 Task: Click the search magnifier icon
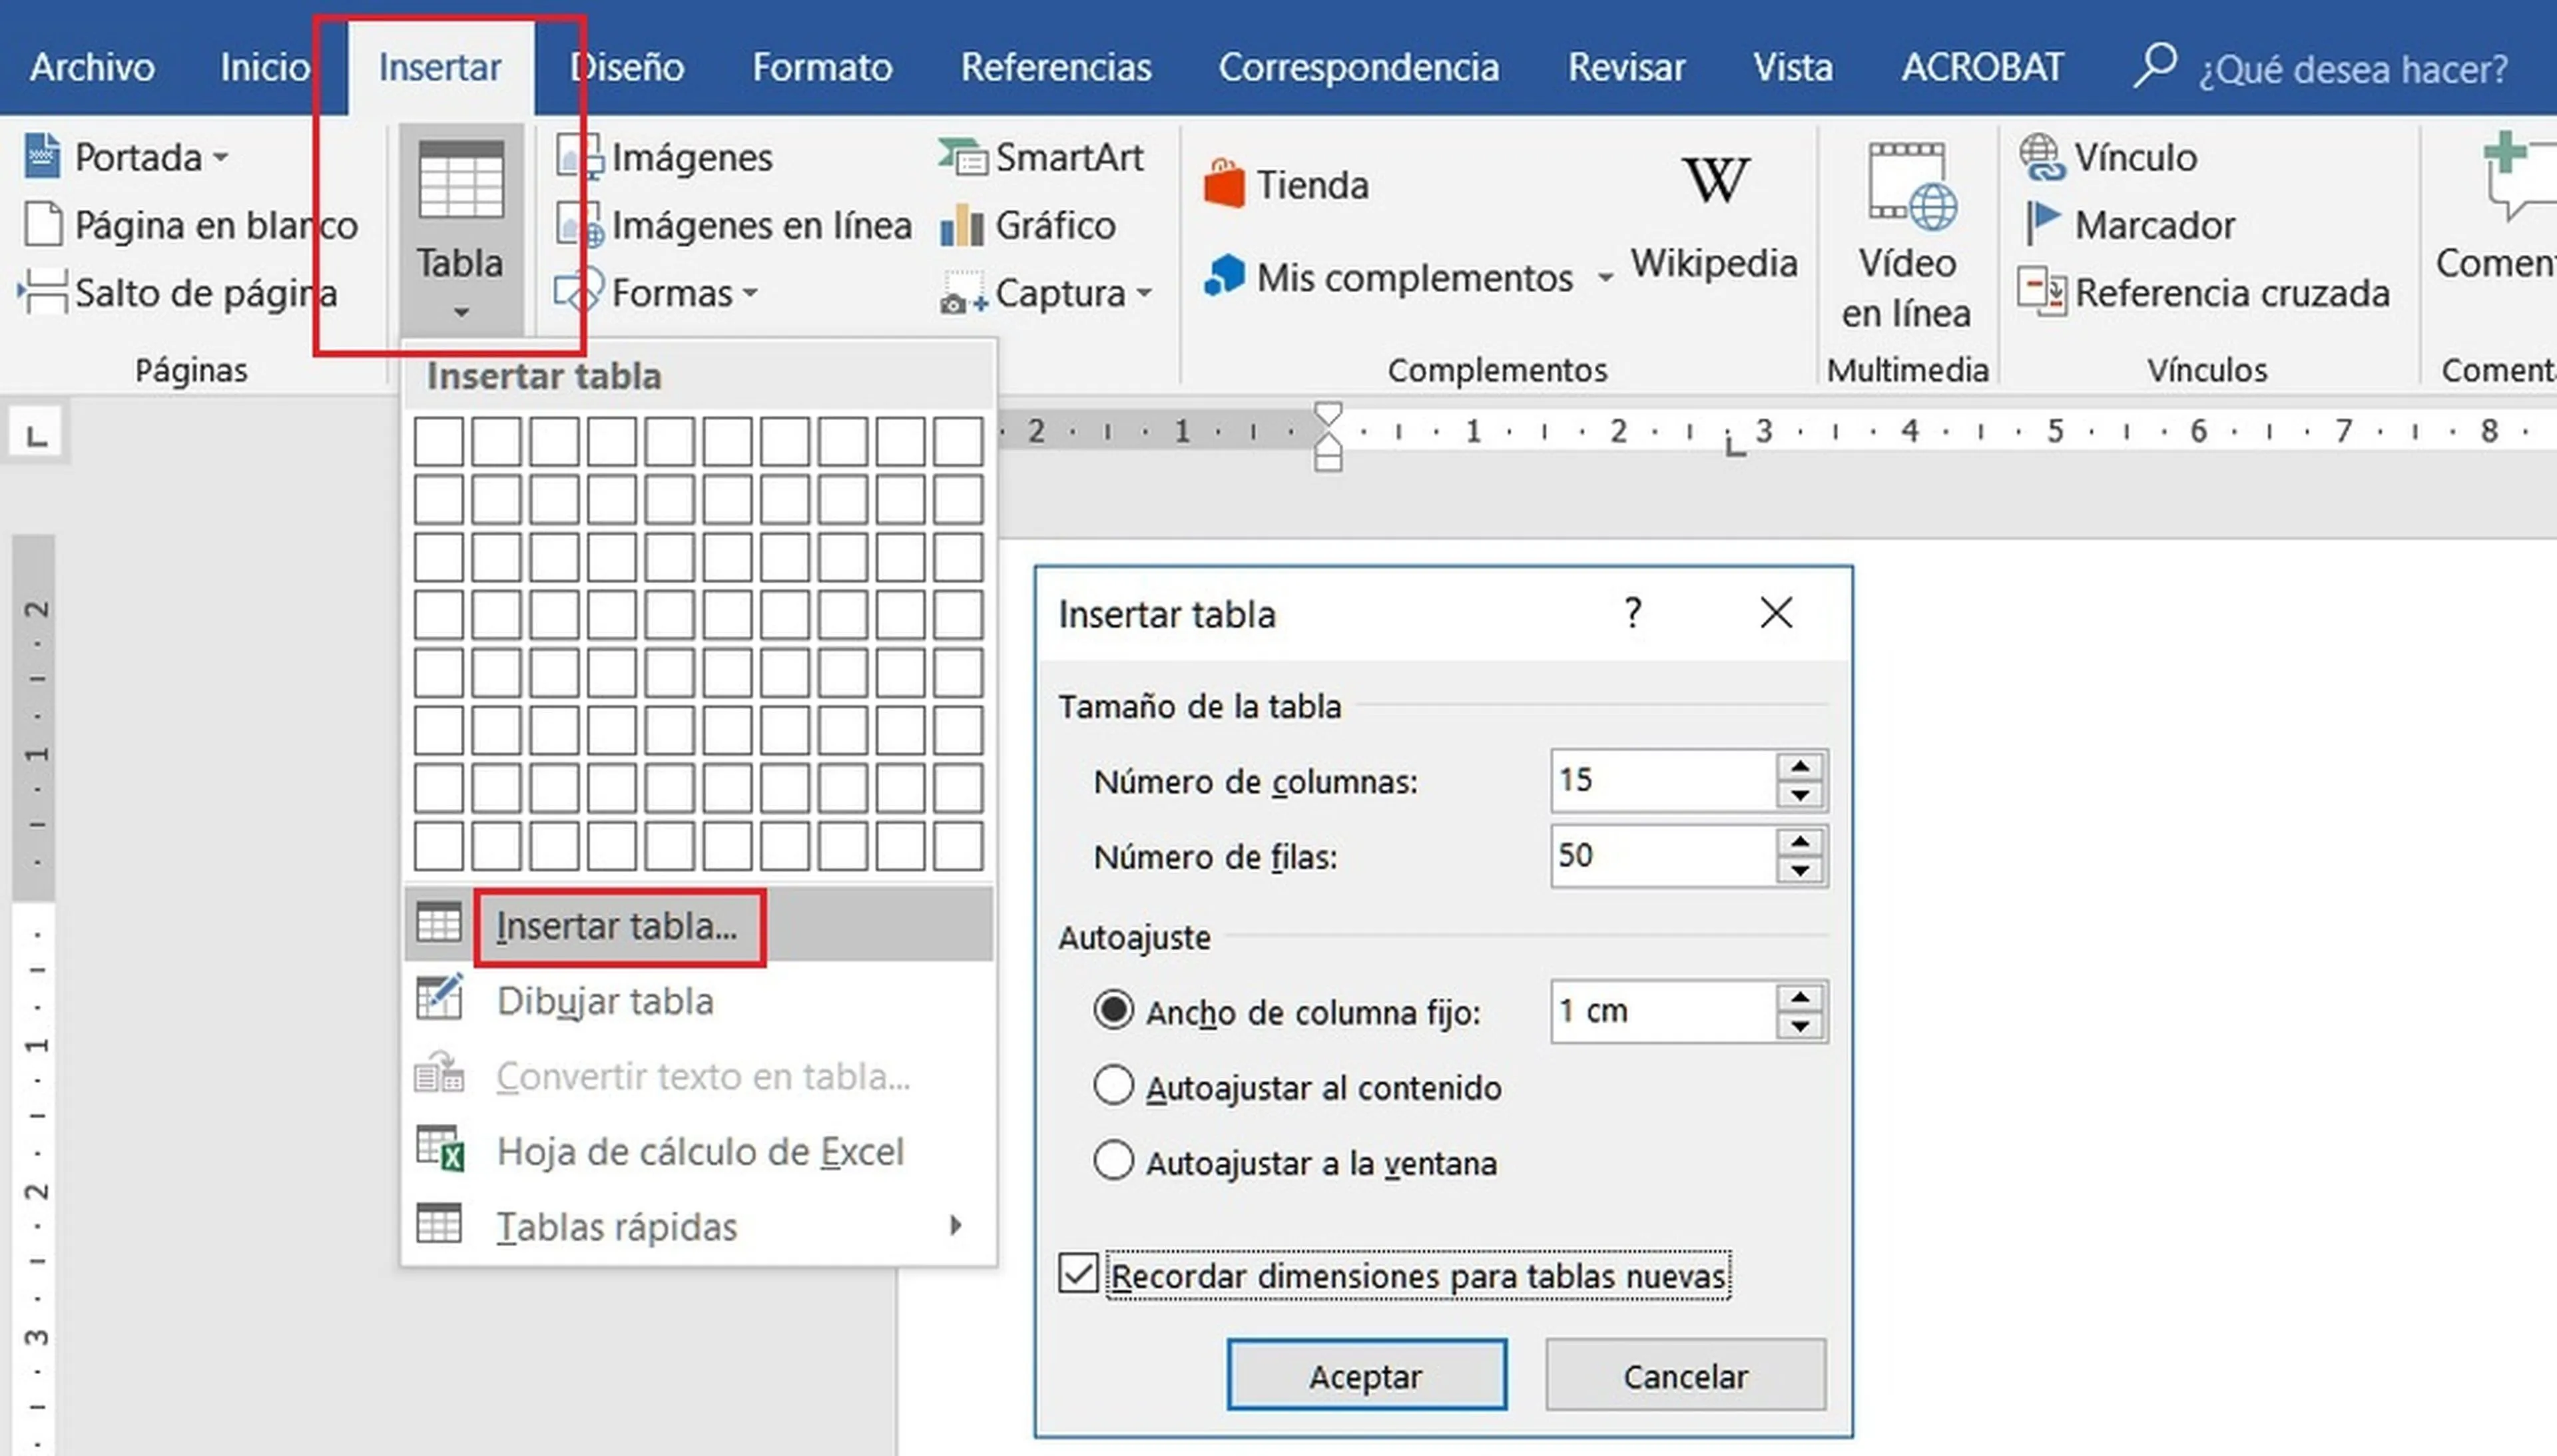pyautogui.click(x=2154, y=66)
